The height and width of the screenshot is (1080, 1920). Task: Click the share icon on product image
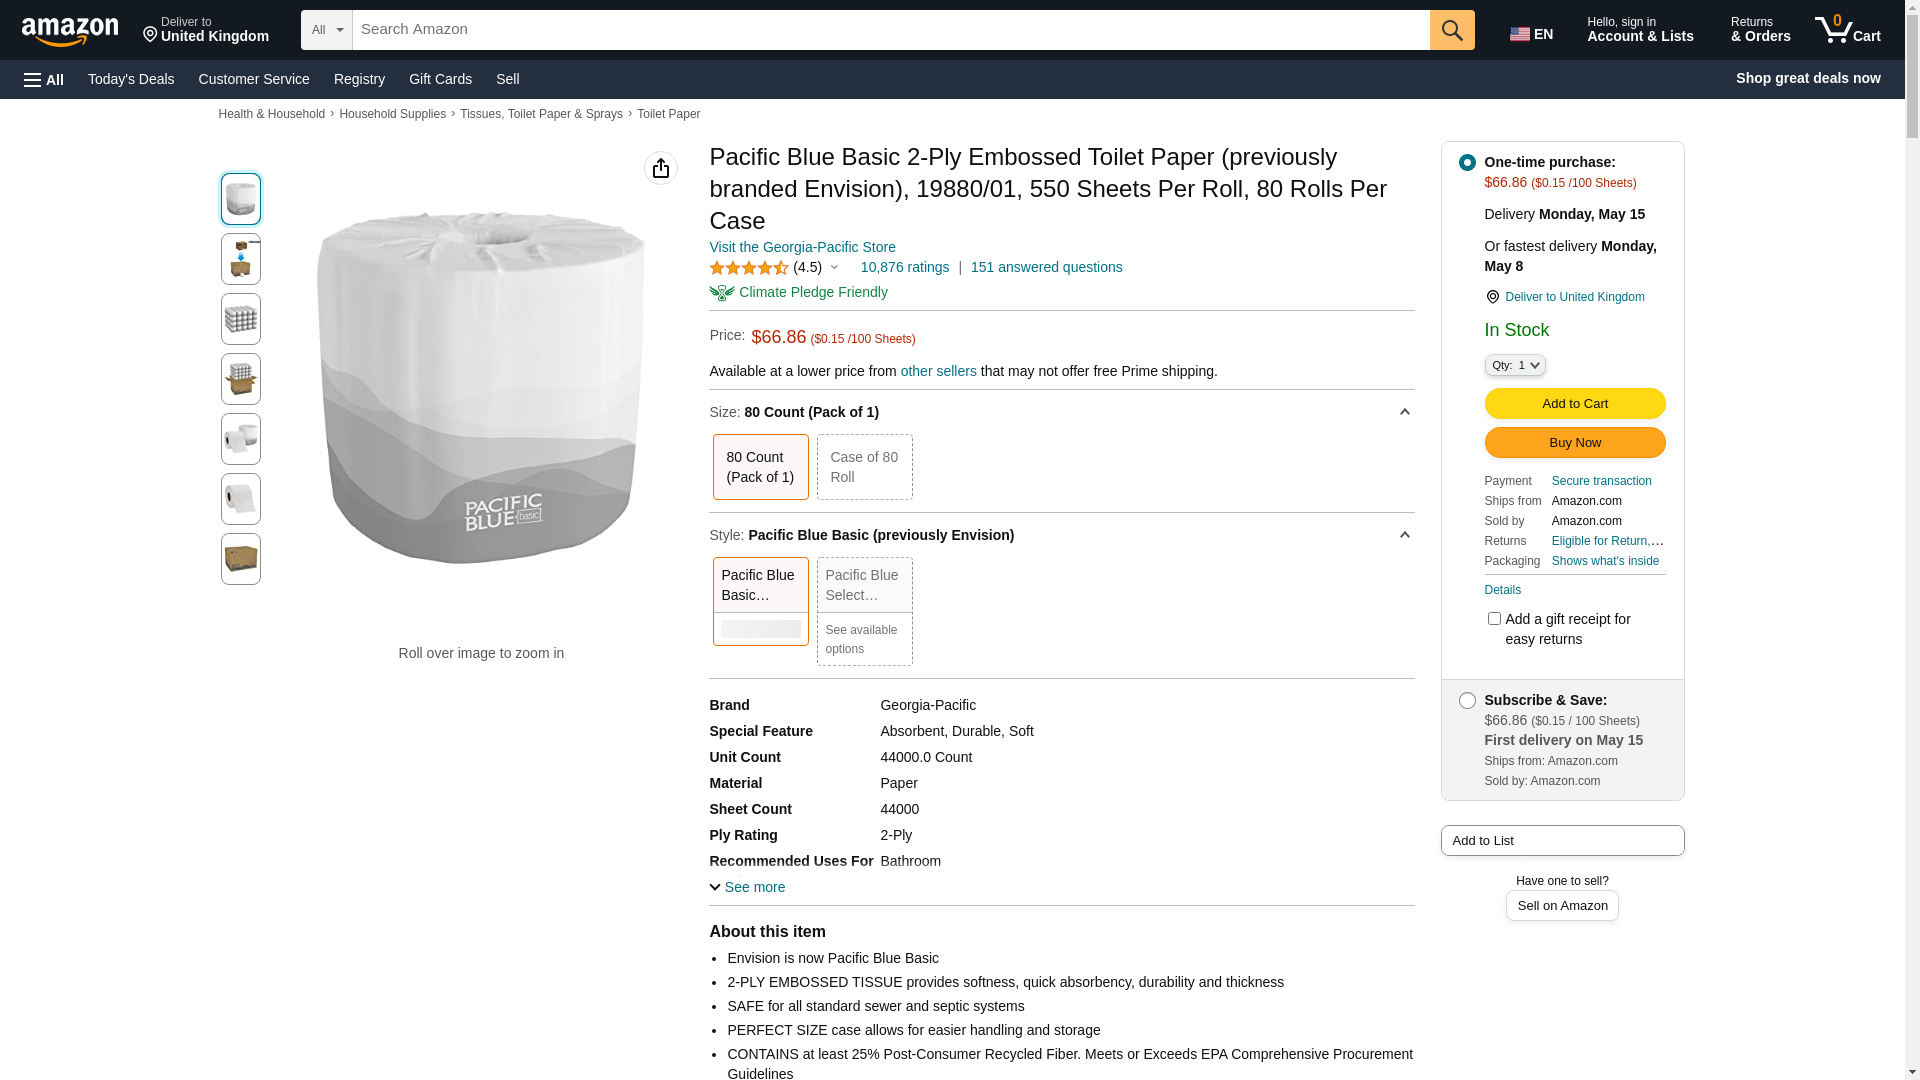click(x=660, y=168)
